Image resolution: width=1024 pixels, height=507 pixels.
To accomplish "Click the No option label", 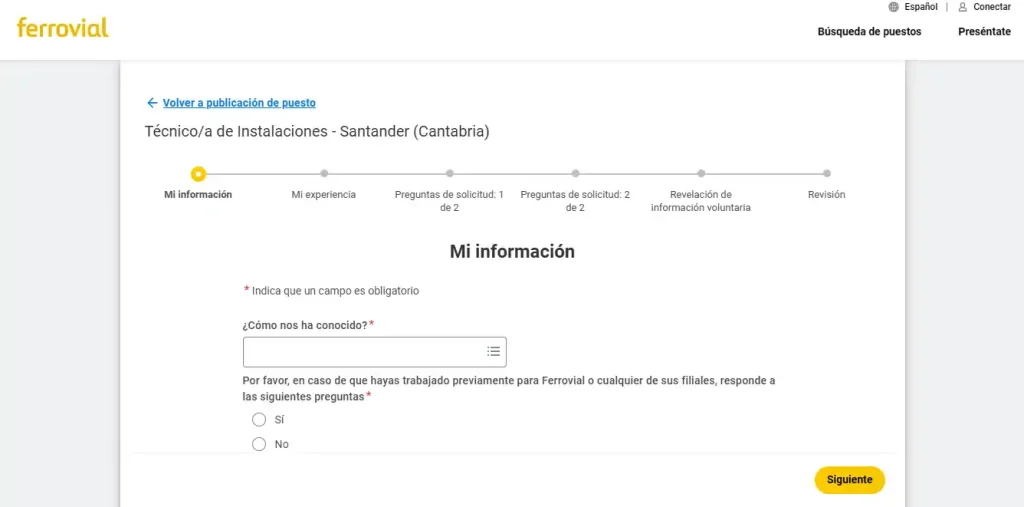I will 281,444.
